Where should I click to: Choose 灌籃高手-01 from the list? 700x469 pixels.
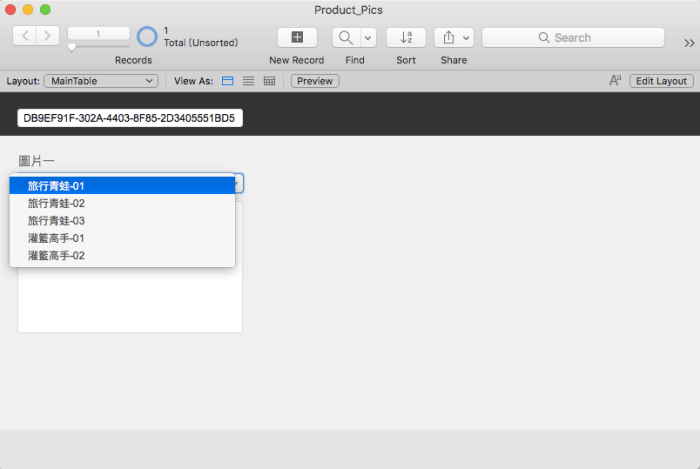pyautogui.click(x=56, y=238)
